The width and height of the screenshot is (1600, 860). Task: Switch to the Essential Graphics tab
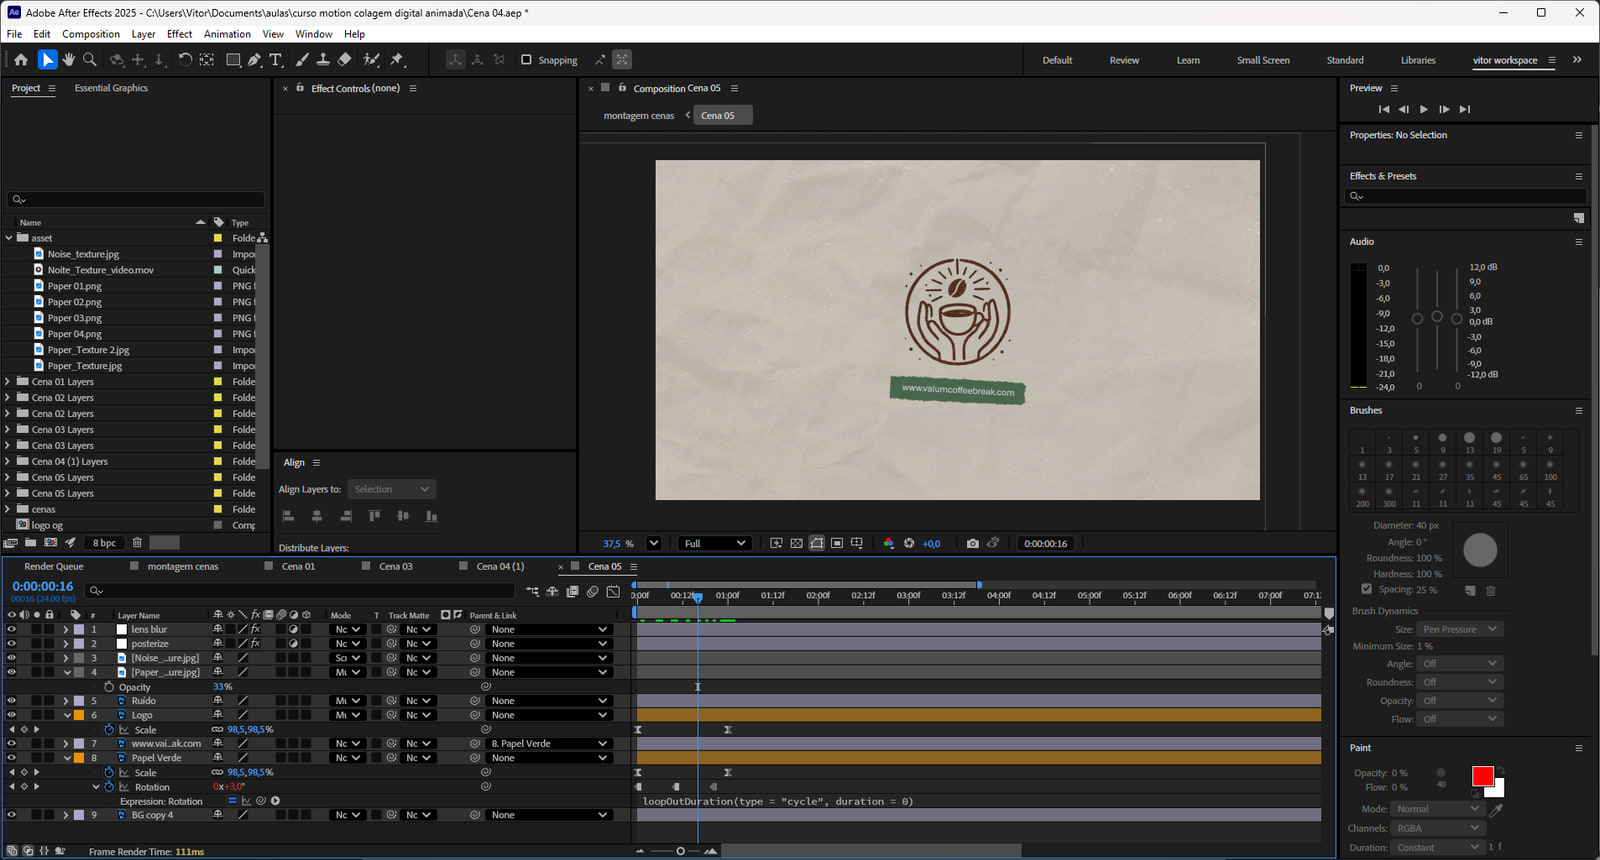point(111,88)
